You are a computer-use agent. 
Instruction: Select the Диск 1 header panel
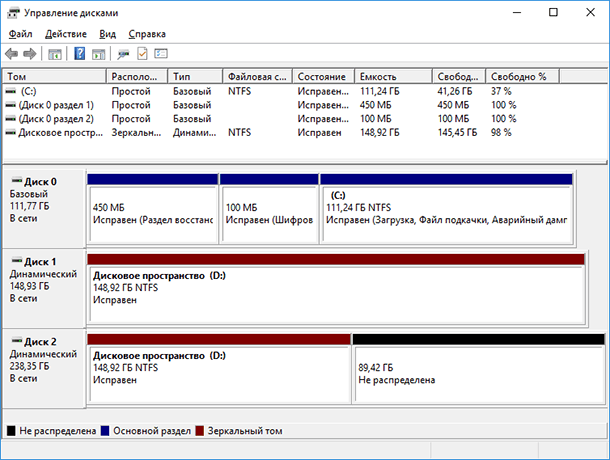click(44, 288)
